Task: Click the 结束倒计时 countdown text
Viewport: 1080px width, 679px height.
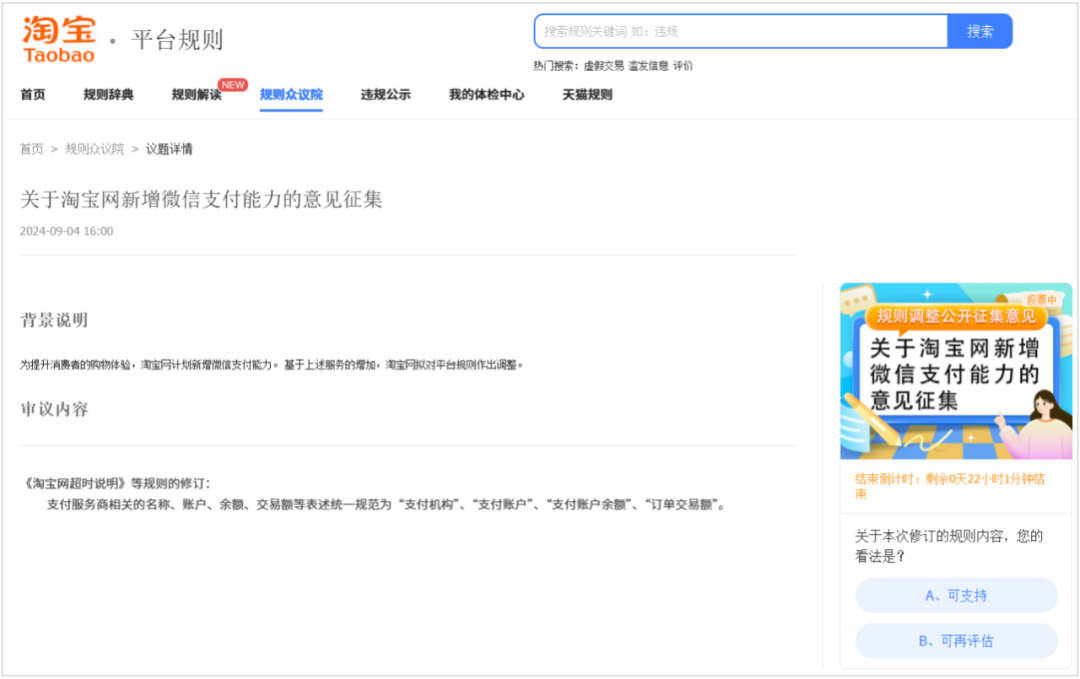Action: coord(949,486)
